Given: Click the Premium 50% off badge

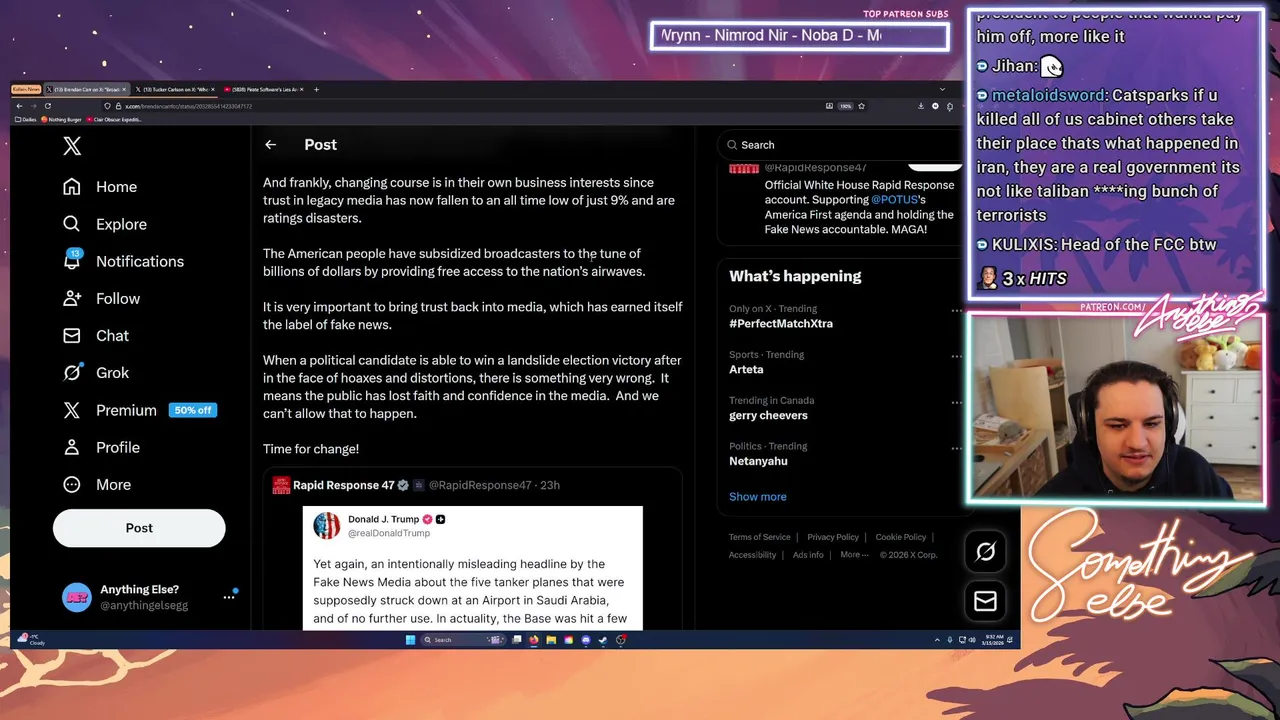Looking at the screenshot, I should tap(192, 410).
